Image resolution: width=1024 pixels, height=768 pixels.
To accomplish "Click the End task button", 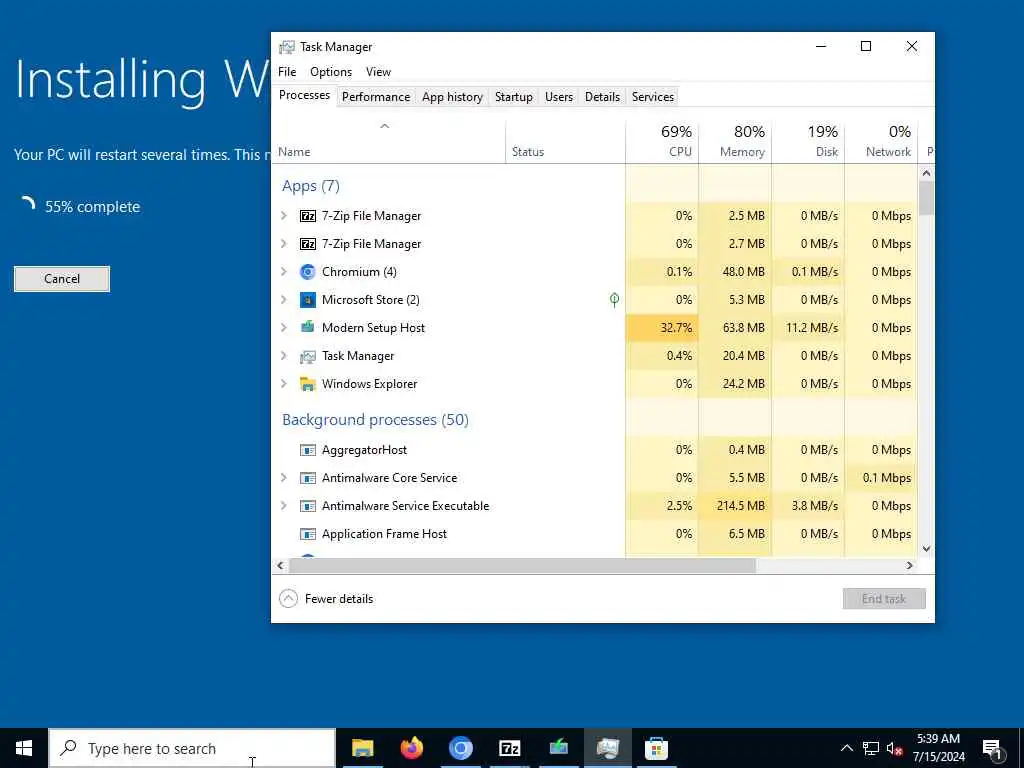I will pyautogui.click(x=884, y=599).
